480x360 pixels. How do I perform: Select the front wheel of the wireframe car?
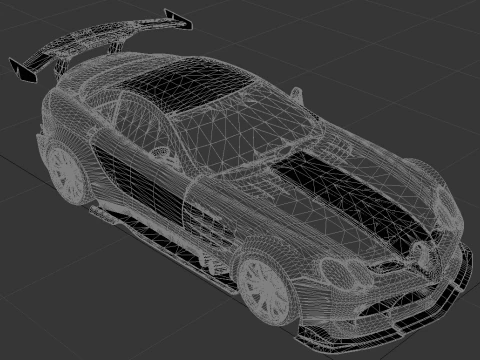click(263, 289)
